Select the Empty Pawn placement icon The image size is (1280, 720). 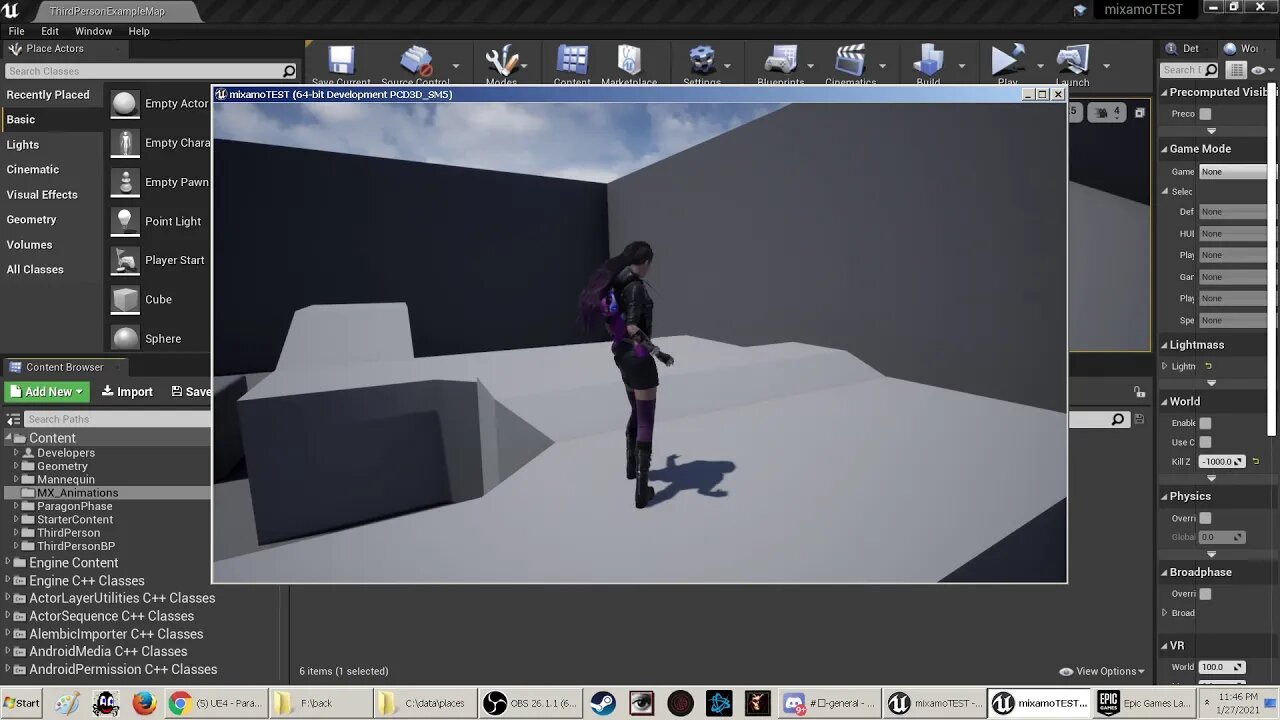pos(125,182)
